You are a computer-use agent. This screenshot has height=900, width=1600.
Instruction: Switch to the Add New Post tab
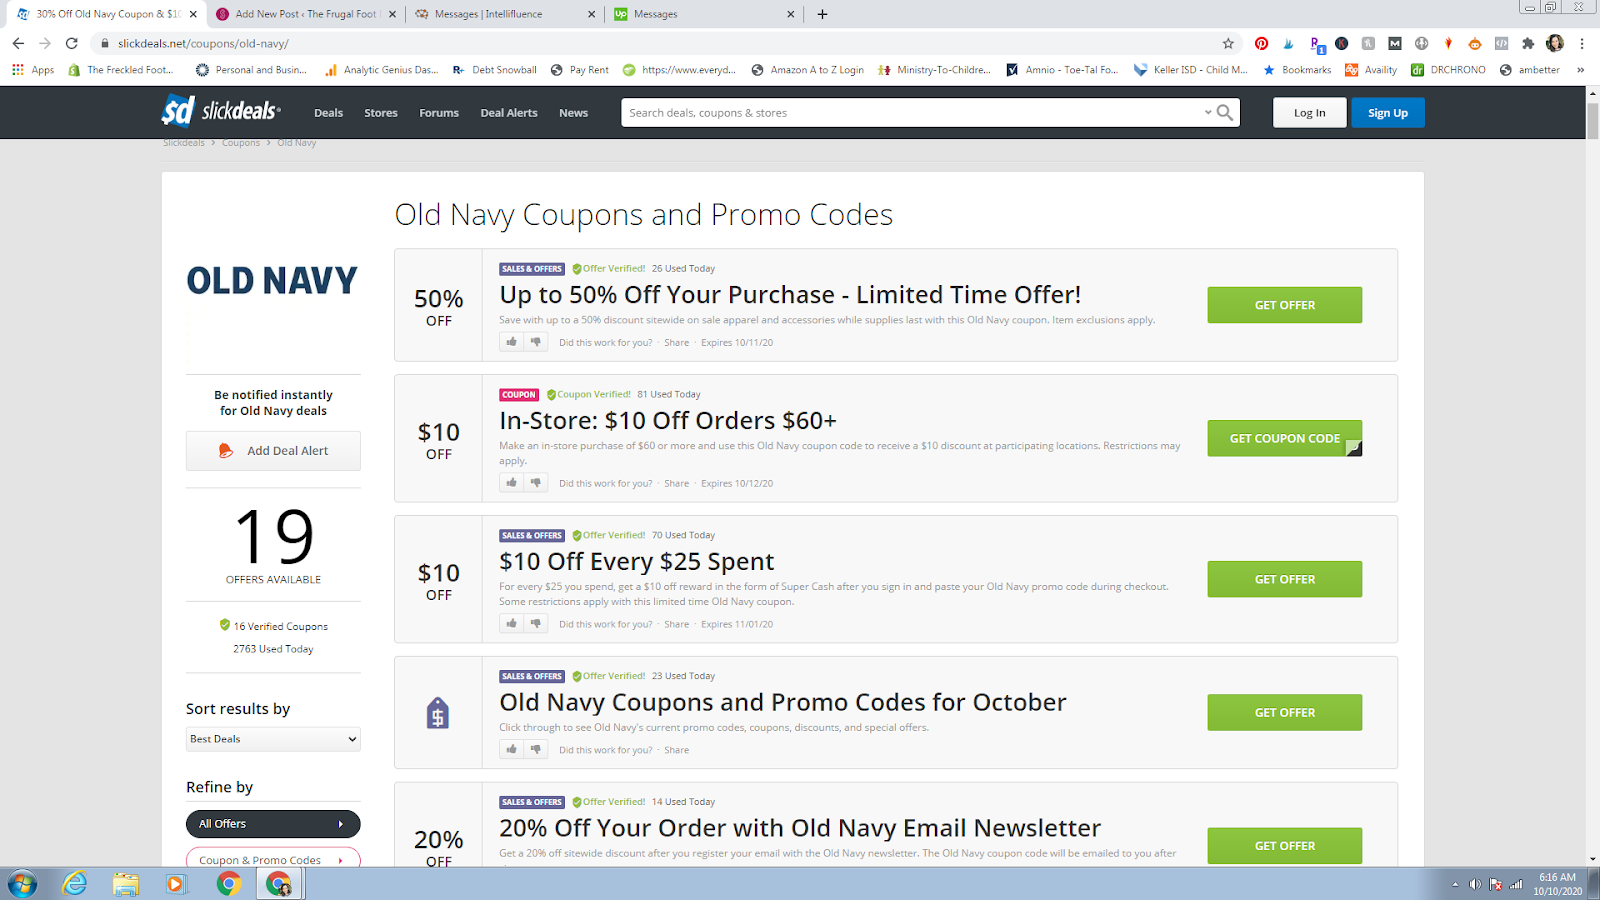pos(305,14)
